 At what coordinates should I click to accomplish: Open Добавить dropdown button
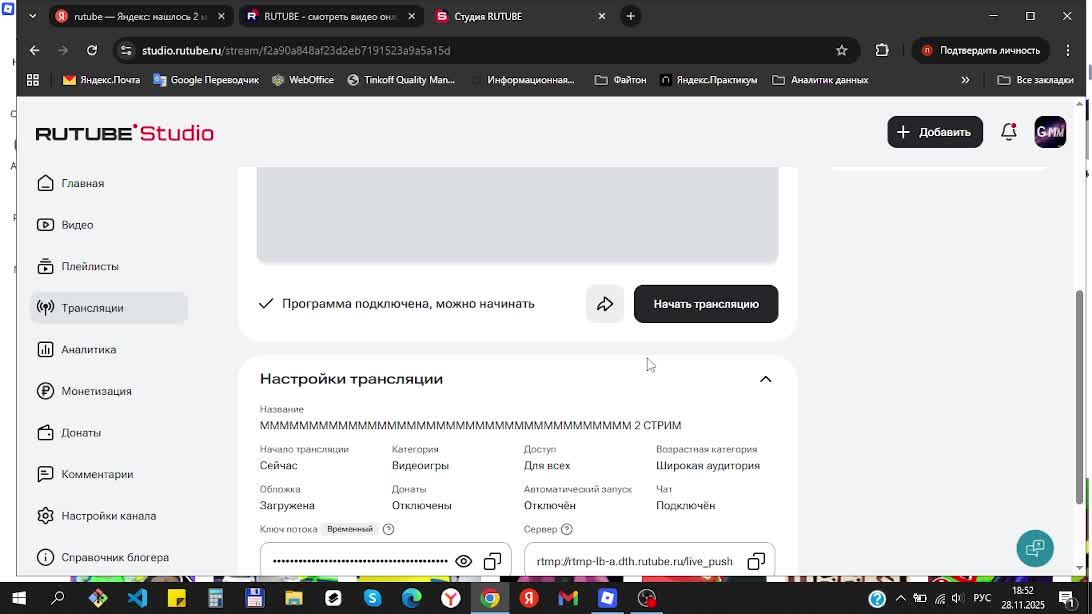934,132
